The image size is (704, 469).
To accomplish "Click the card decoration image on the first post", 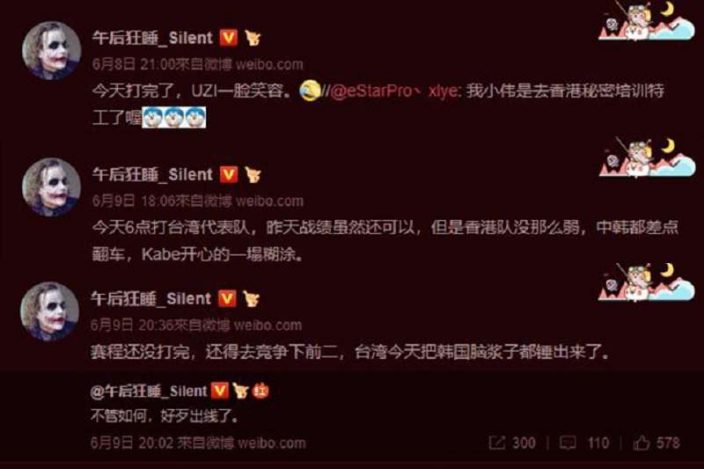I will (x=647, y=21).
